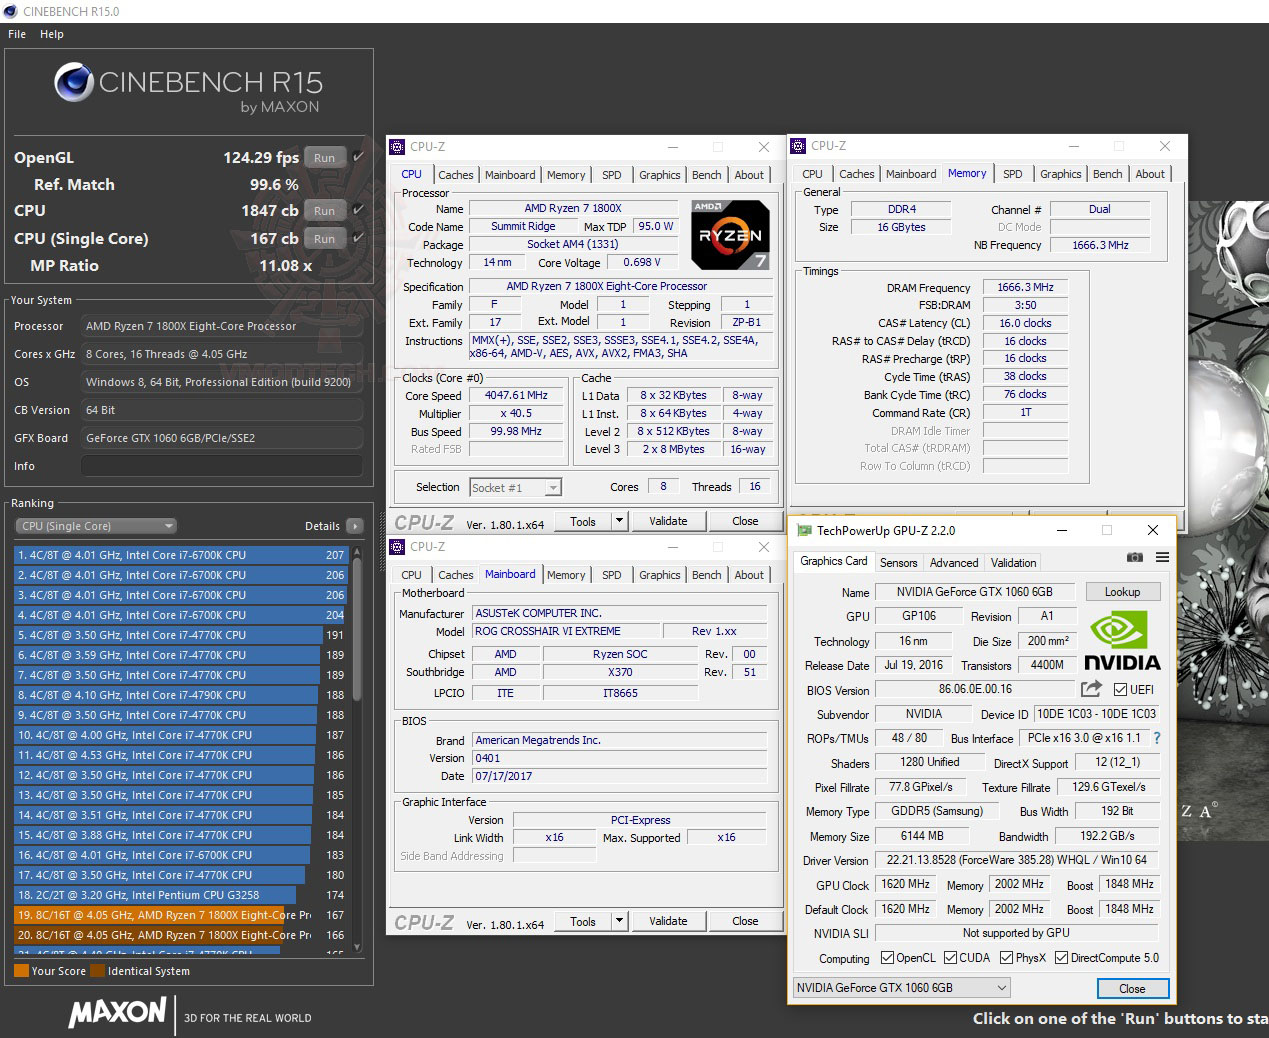Switch to the Sensors tab in GPU-Z
Screen dimensions: 1269x1038
898,562
